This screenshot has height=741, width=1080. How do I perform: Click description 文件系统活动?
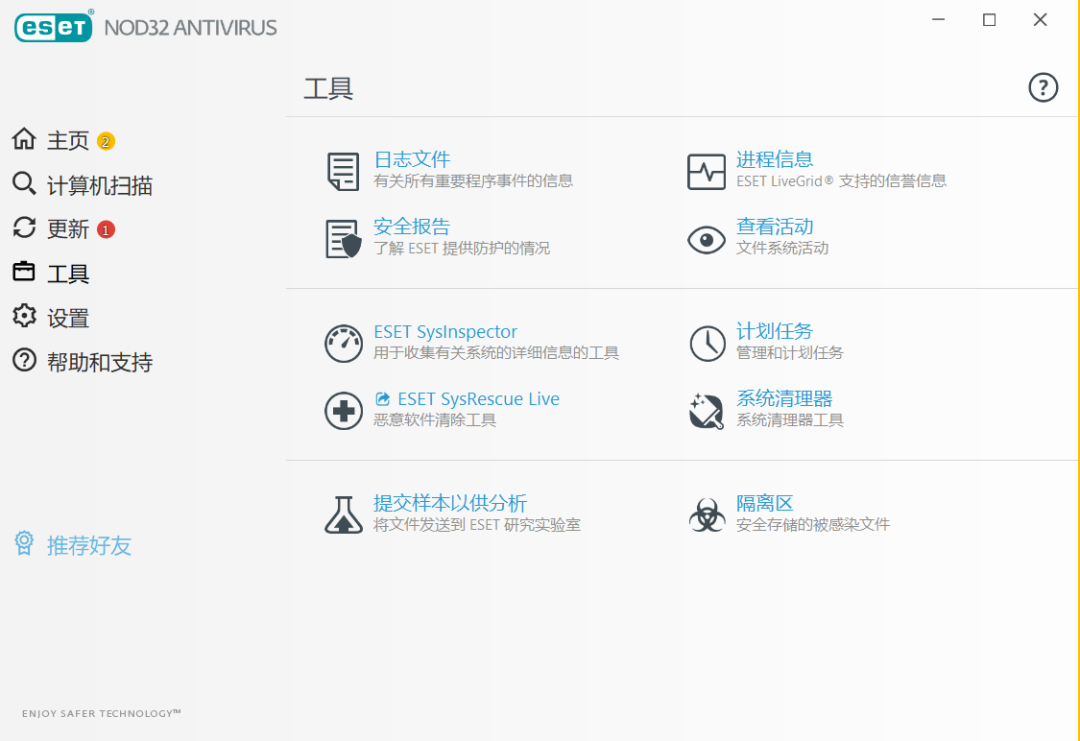click(782, 248)
